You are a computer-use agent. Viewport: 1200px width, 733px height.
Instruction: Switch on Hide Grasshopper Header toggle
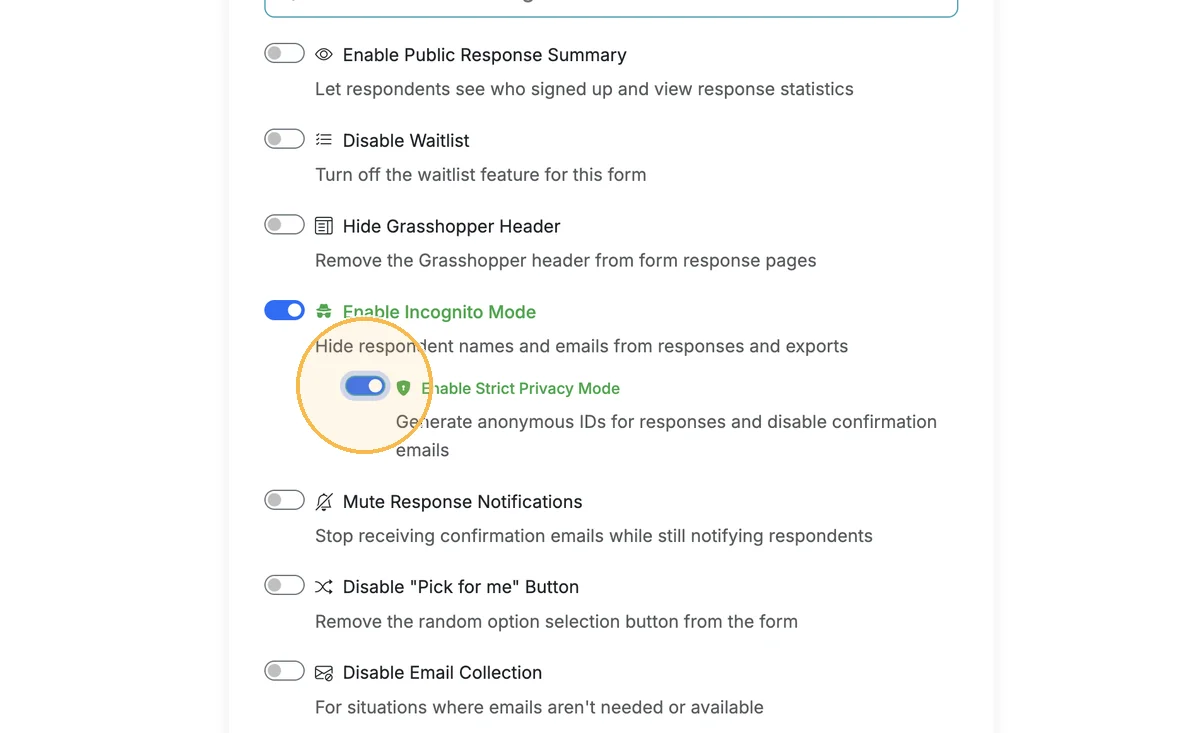point(284,225)
